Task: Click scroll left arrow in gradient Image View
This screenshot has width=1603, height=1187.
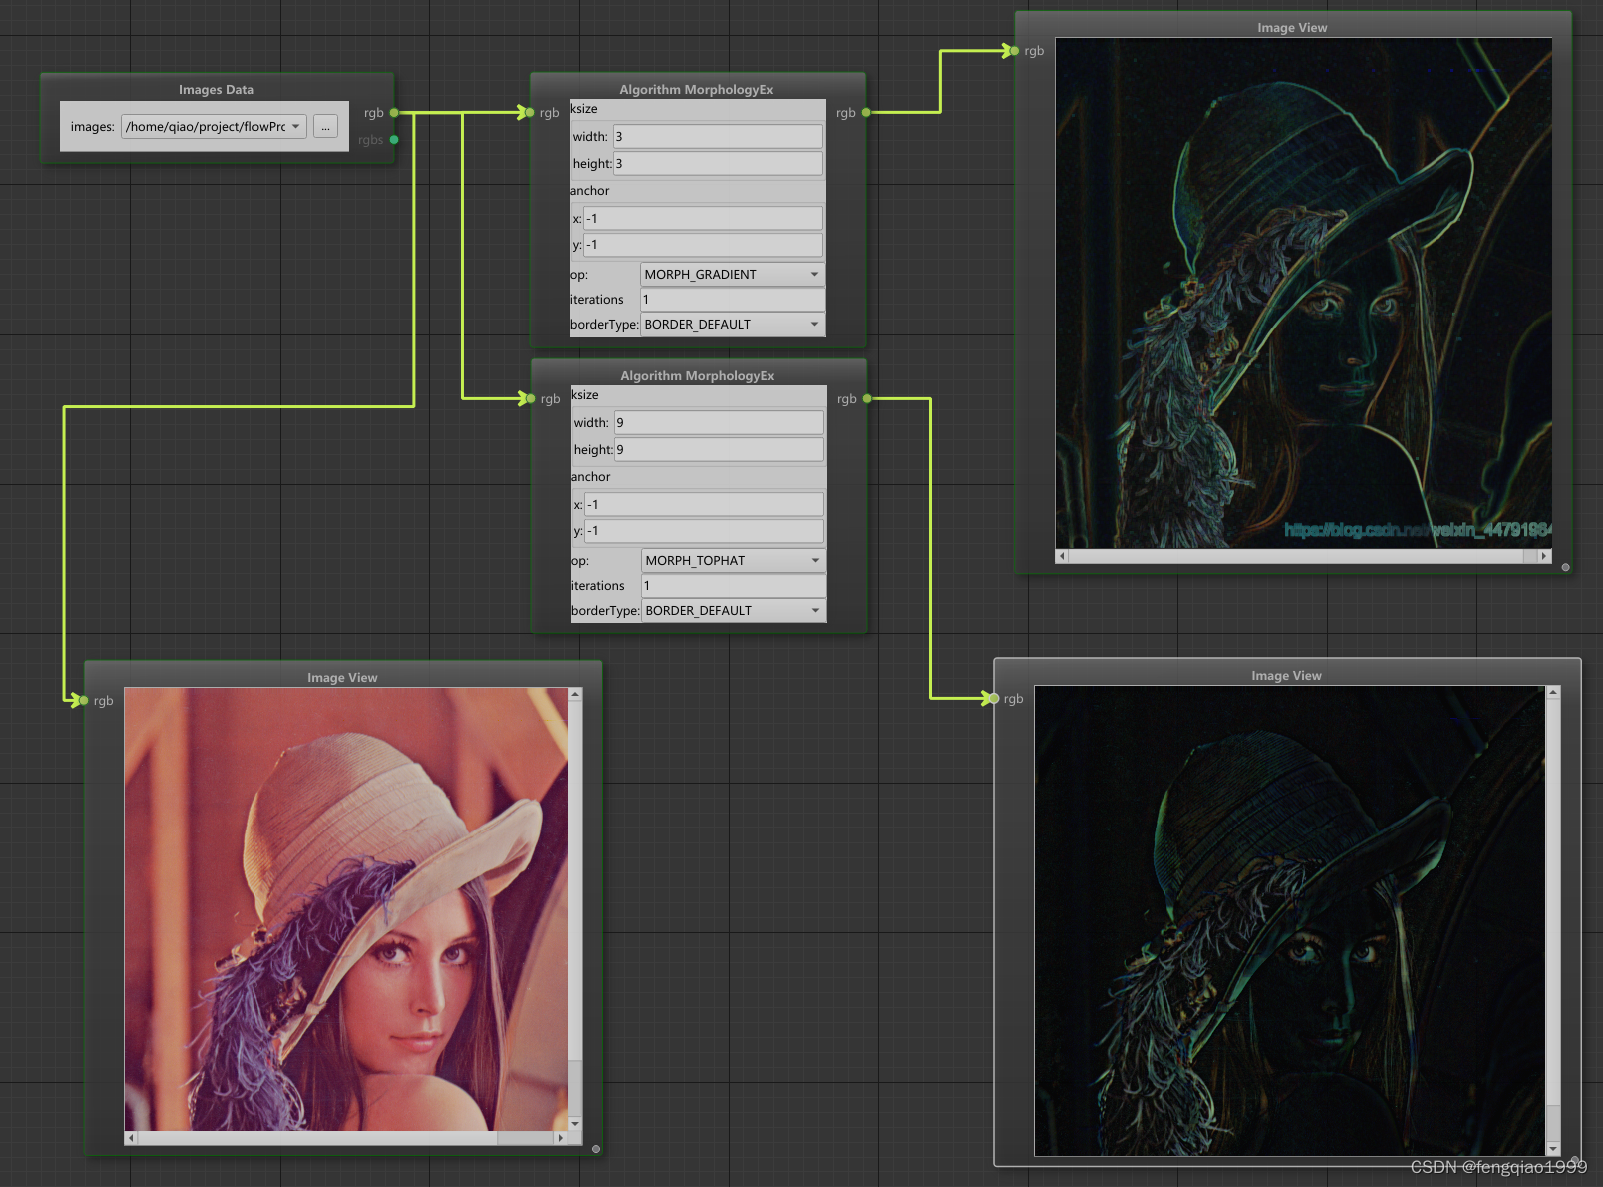Action: (x=1062, y=556)
